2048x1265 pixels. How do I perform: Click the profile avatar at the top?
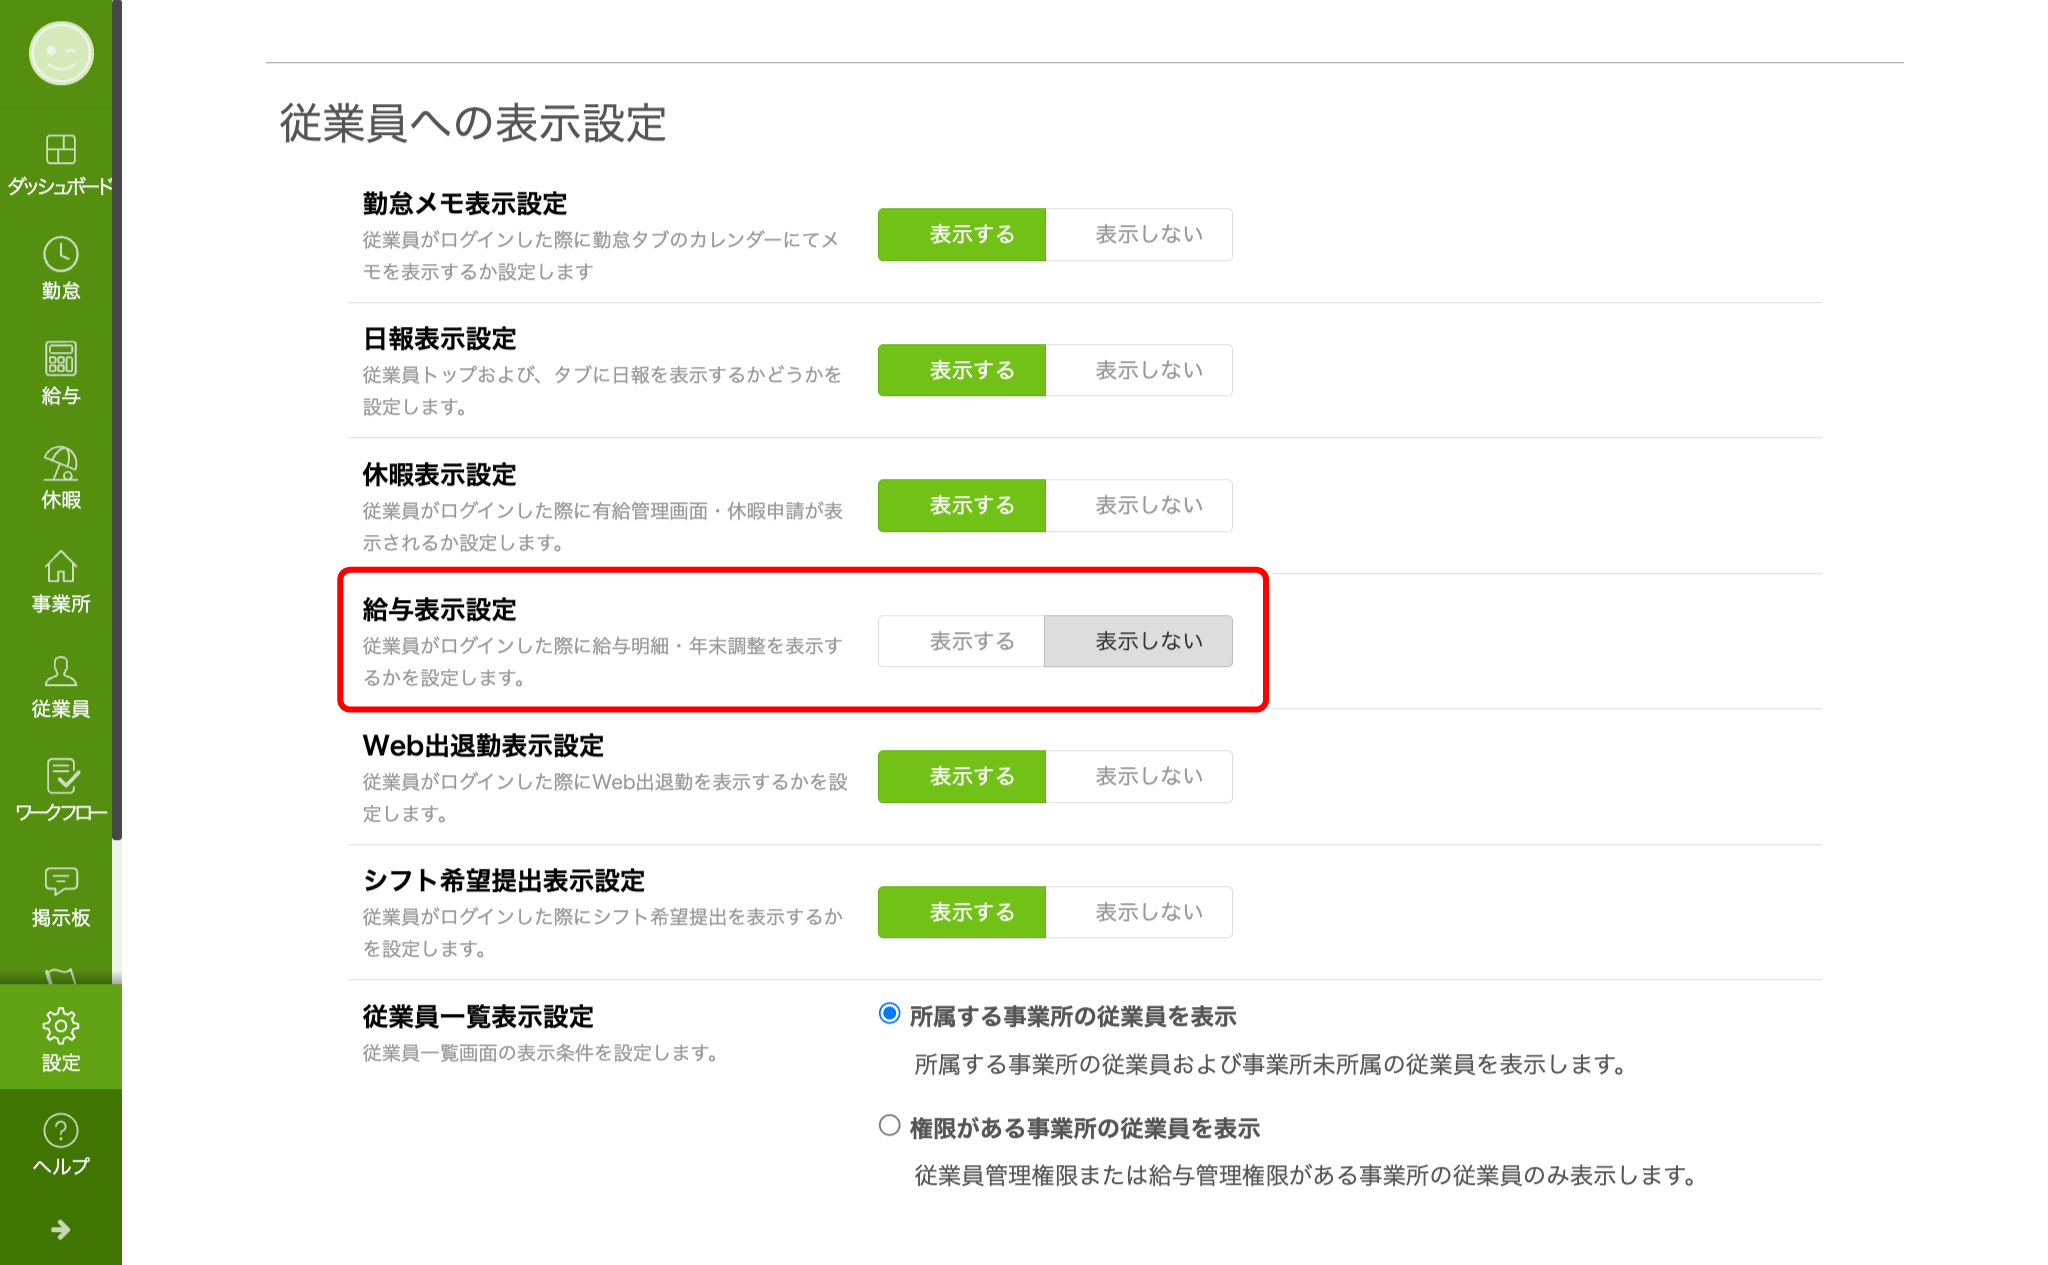61,54
